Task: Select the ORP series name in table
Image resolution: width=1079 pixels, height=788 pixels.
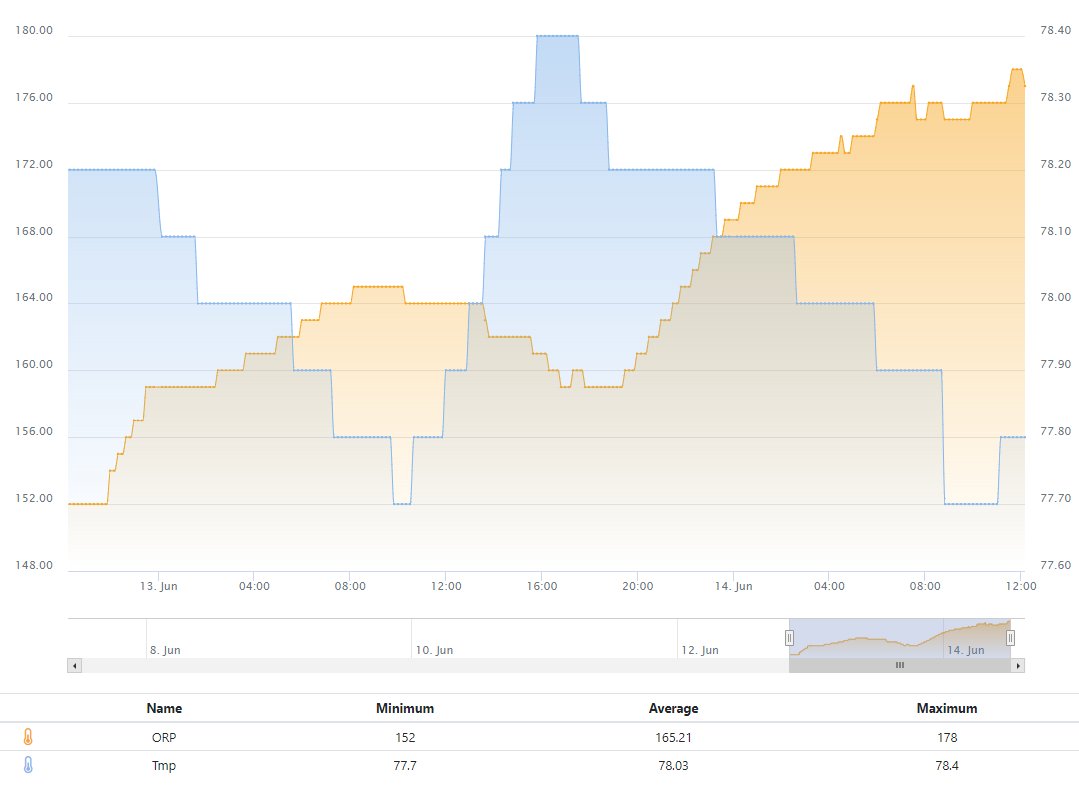Action: pyautogui.click(x=164, y=737)
